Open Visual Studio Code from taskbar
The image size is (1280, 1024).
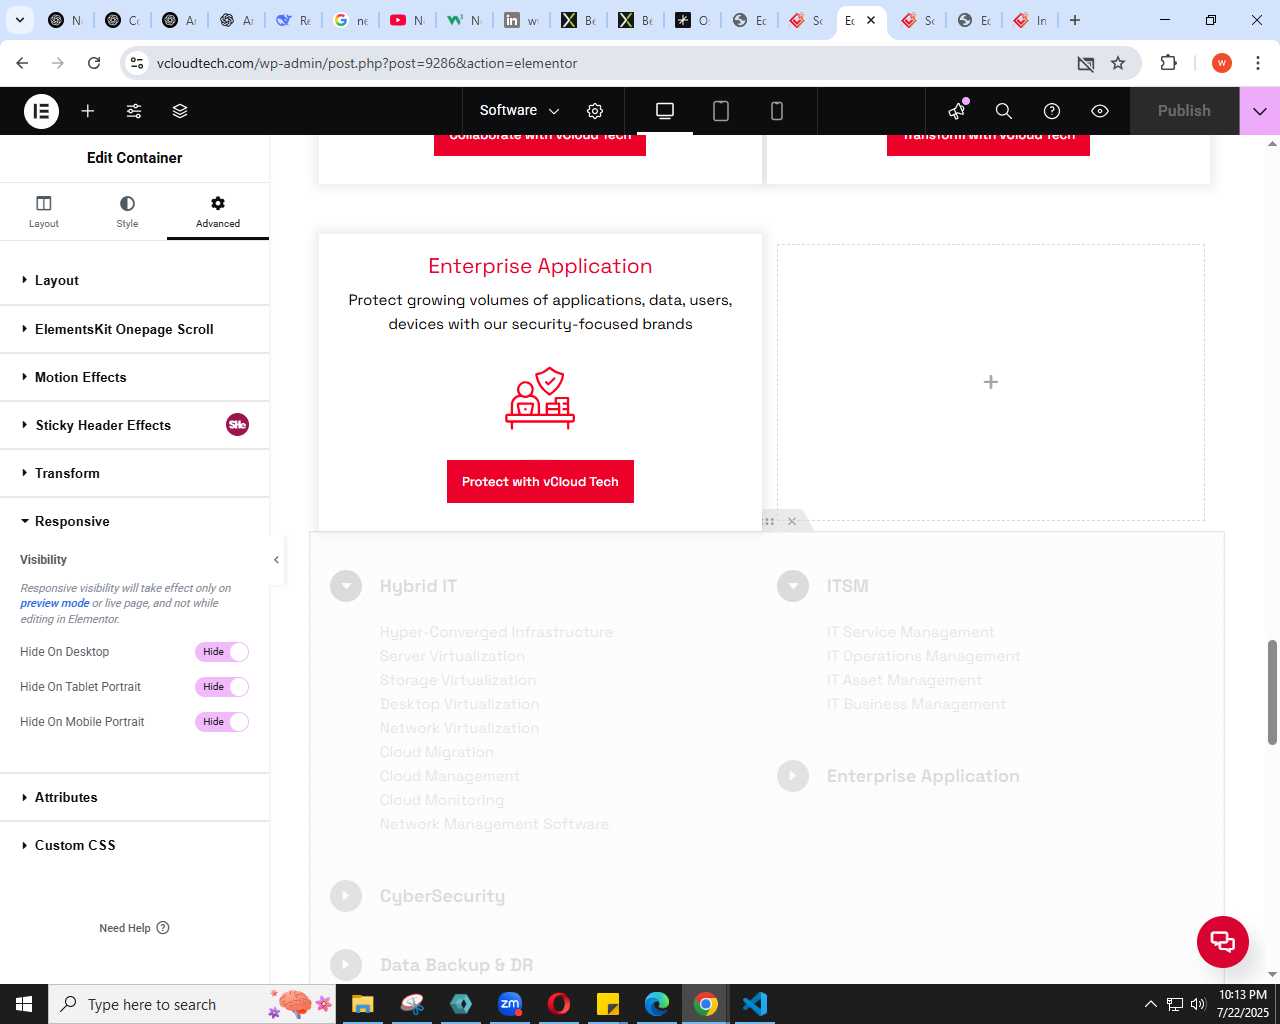click(755, 1004)
